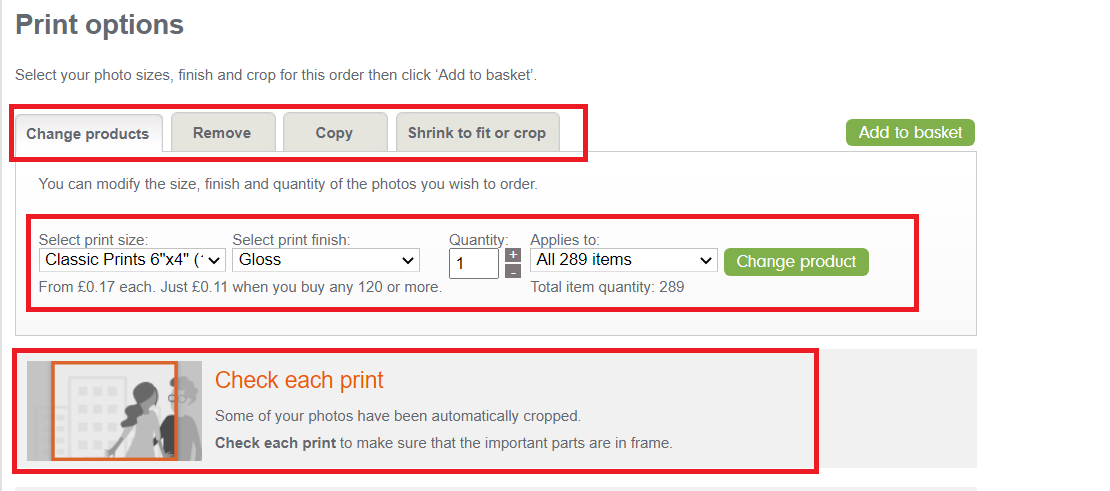This screenshot has width=1110, height=491.
Task: Click the orange Check each print heading
Action: [299, 380]
